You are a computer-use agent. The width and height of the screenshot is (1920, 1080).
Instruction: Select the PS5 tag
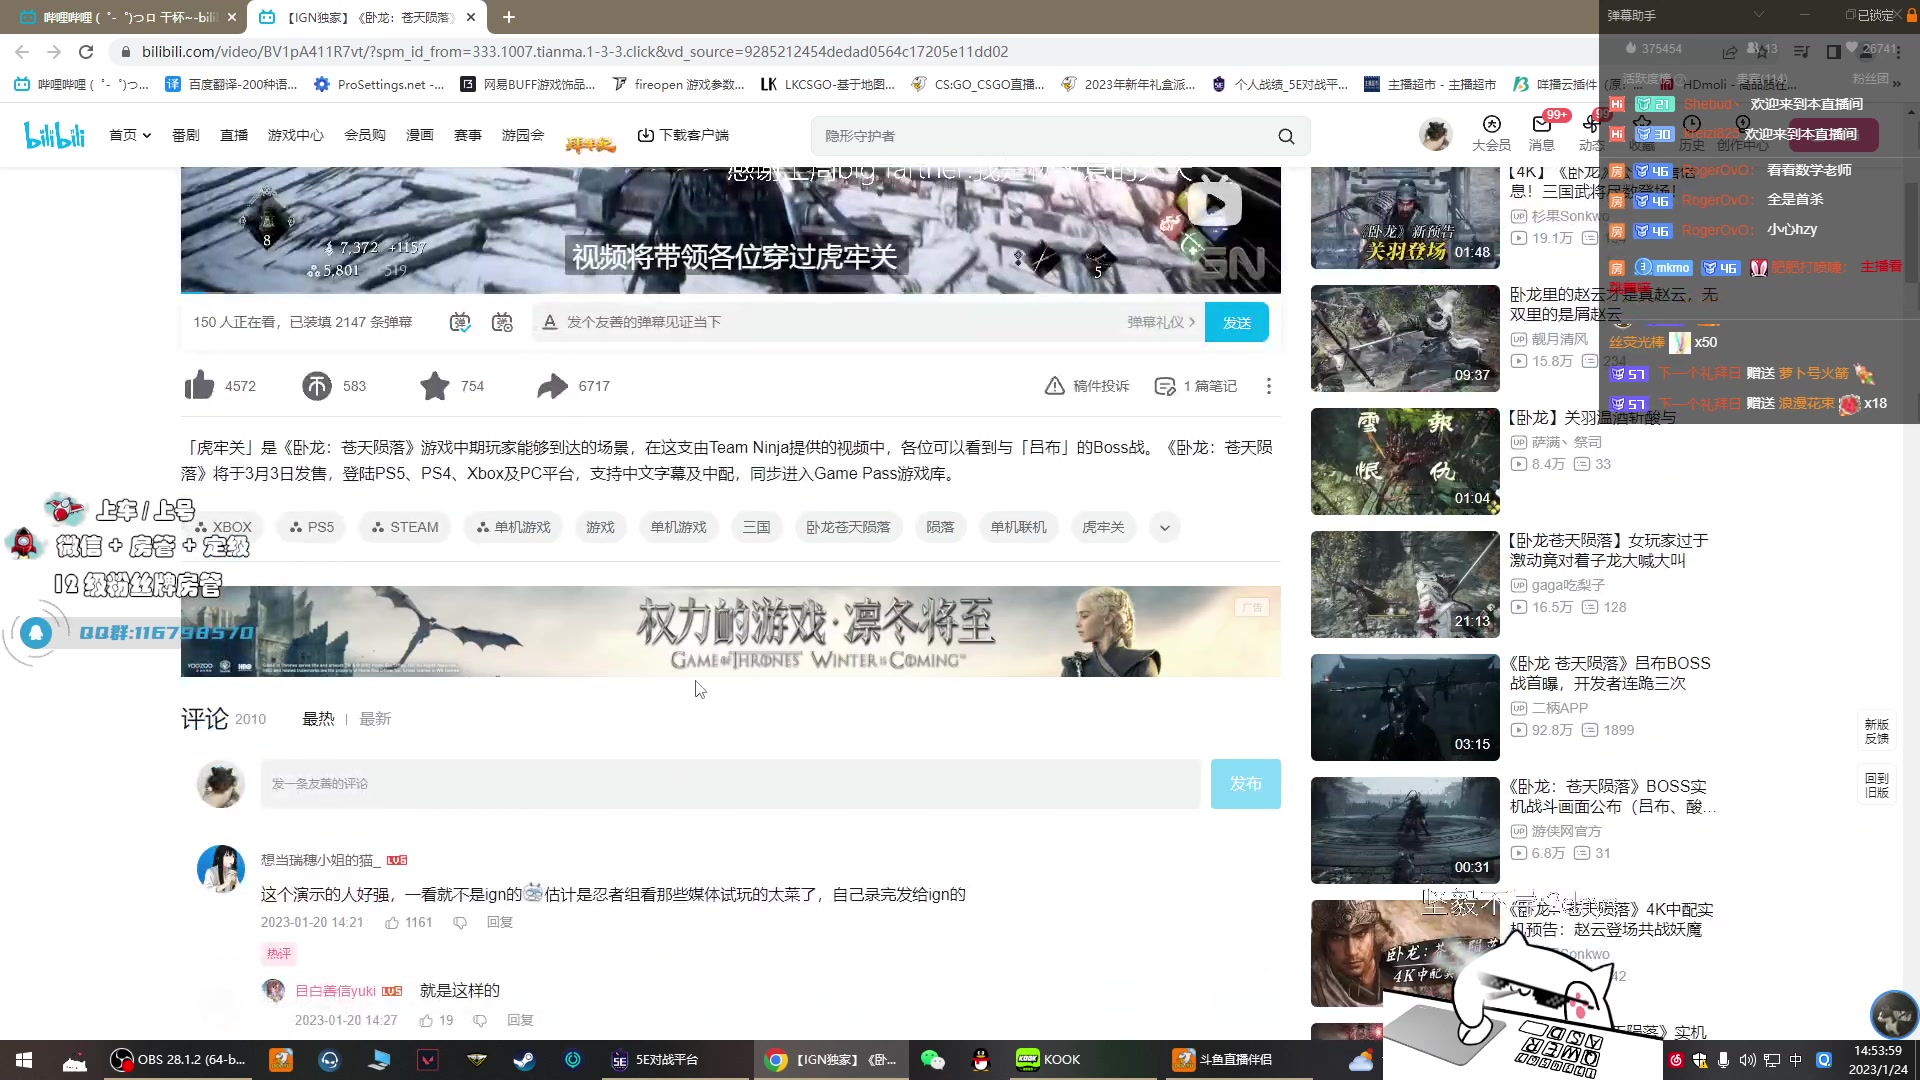[x=311, y=527]
